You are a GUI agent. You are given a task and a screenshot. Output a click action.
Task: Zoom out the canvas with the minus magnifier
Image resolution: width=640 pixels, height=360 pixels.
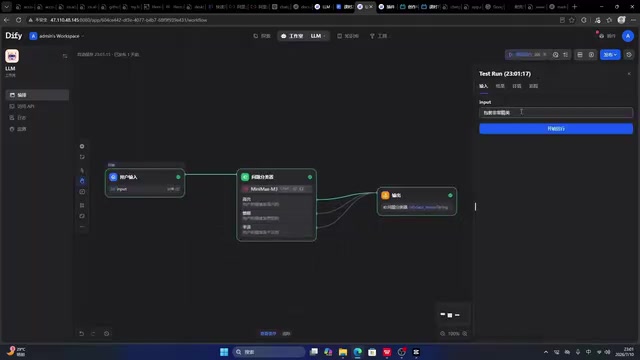(x=442, y=333)
